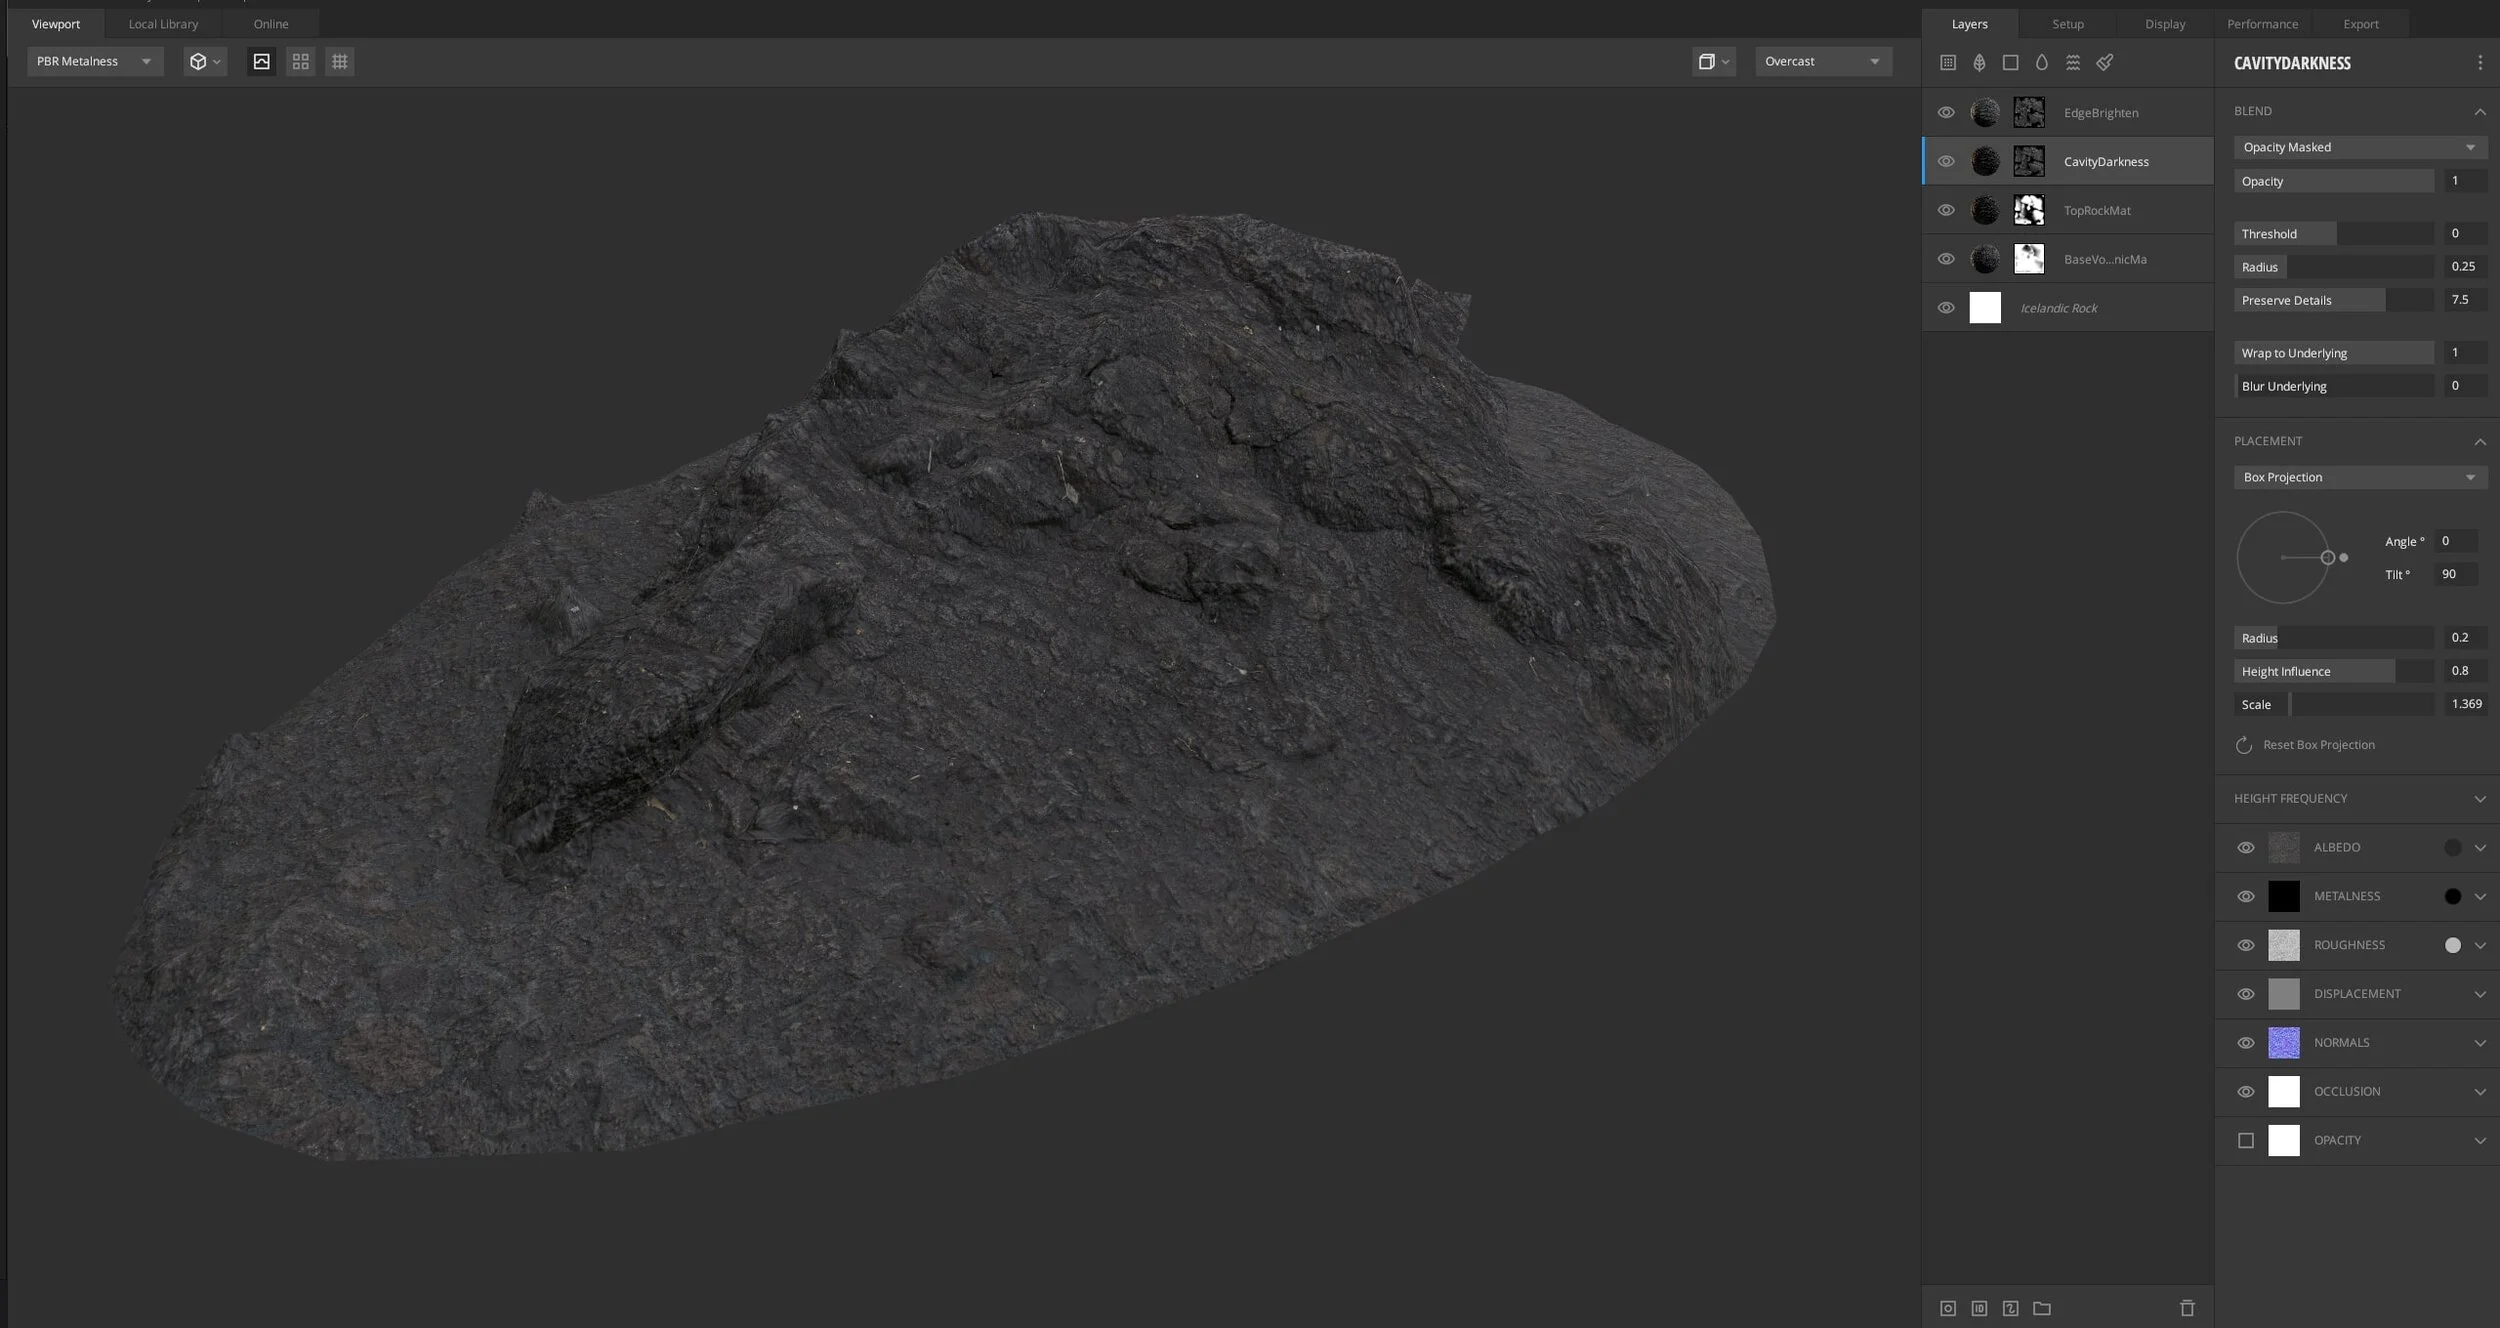
Task: Click the Scale value input field
Action: coord(2465,704)
